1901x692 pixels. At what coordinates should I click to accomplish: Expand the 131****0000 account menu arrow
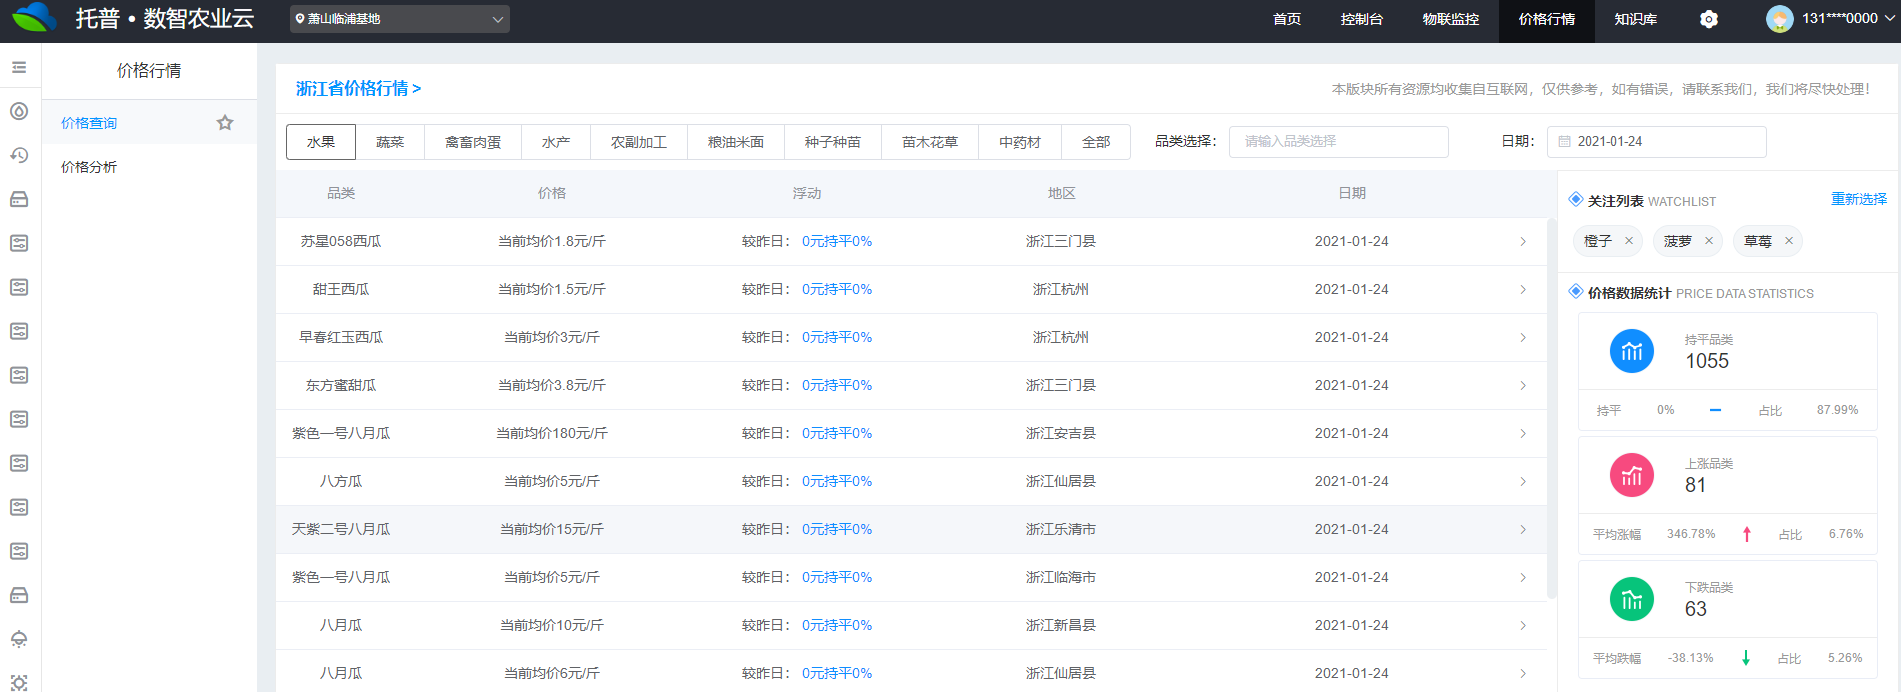(1889, 18)
